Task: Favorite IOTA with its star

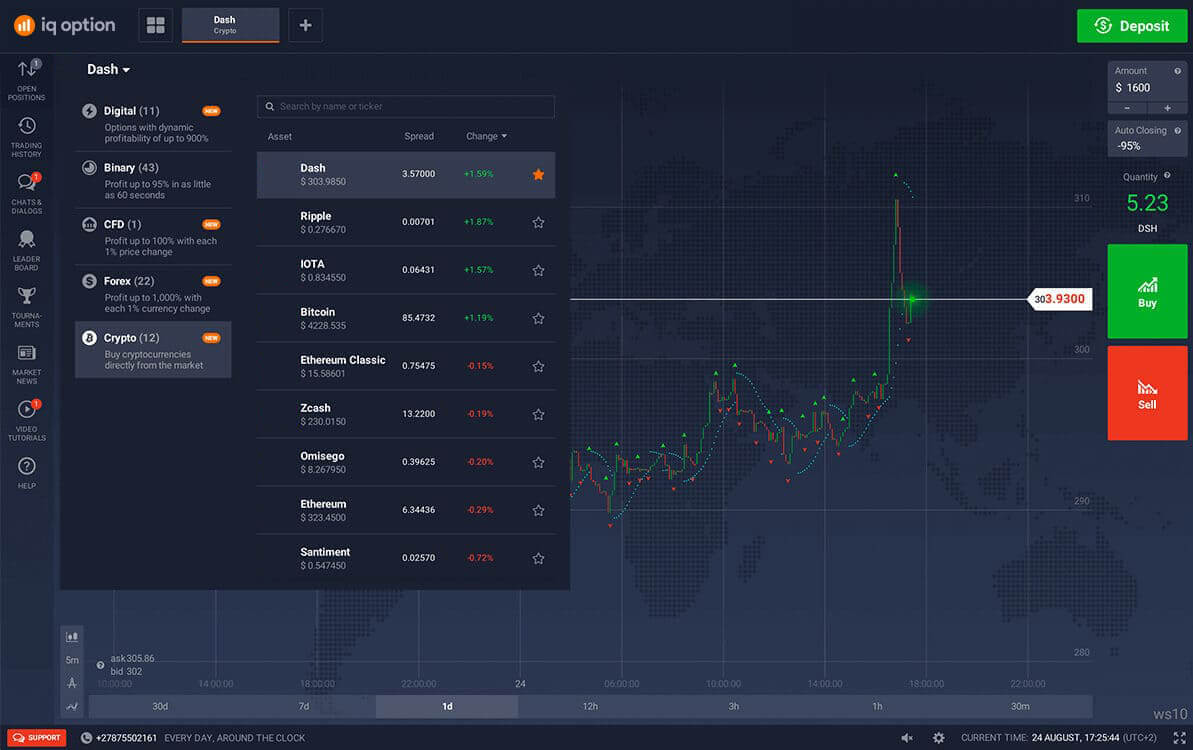Action: [x=539, y=271]
